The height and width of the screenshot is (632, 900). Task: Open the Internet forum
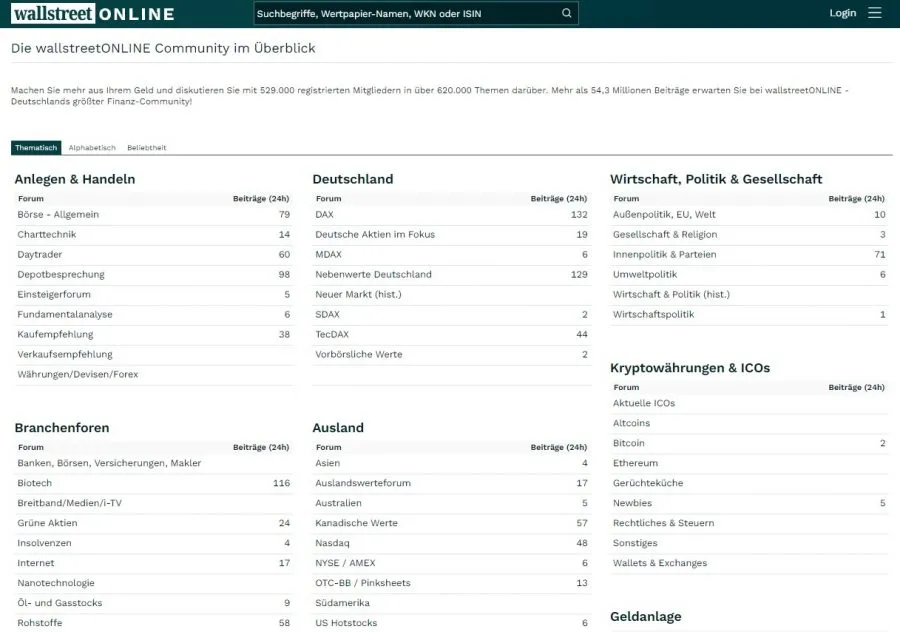pos(36,563)
